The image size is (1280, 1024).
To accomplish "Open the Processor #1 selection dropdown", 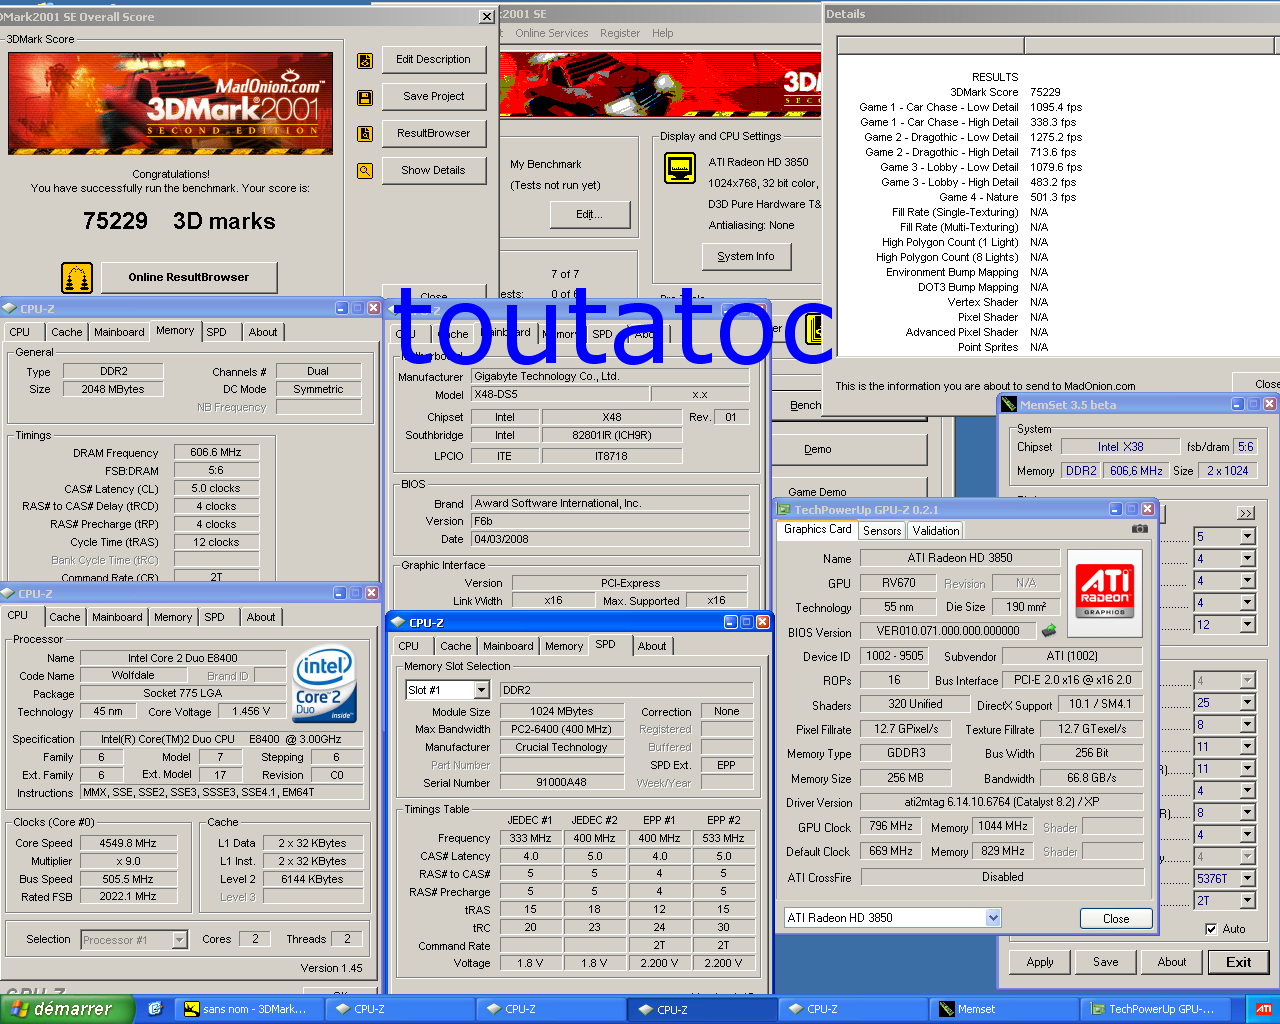I will pyautogui.click(x=180, y=940).
